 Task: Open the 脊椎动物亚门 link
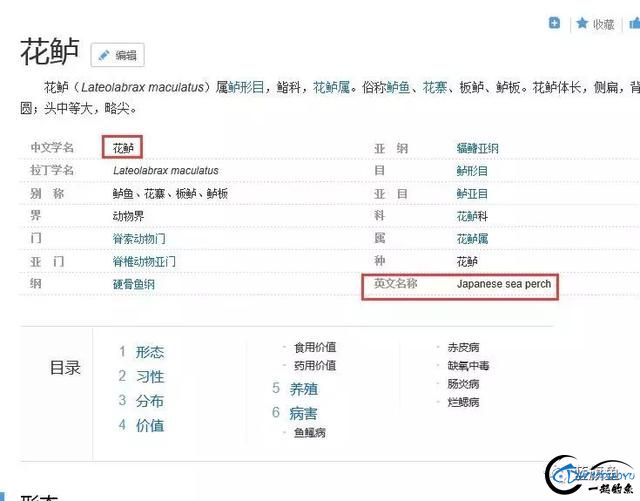144,261
